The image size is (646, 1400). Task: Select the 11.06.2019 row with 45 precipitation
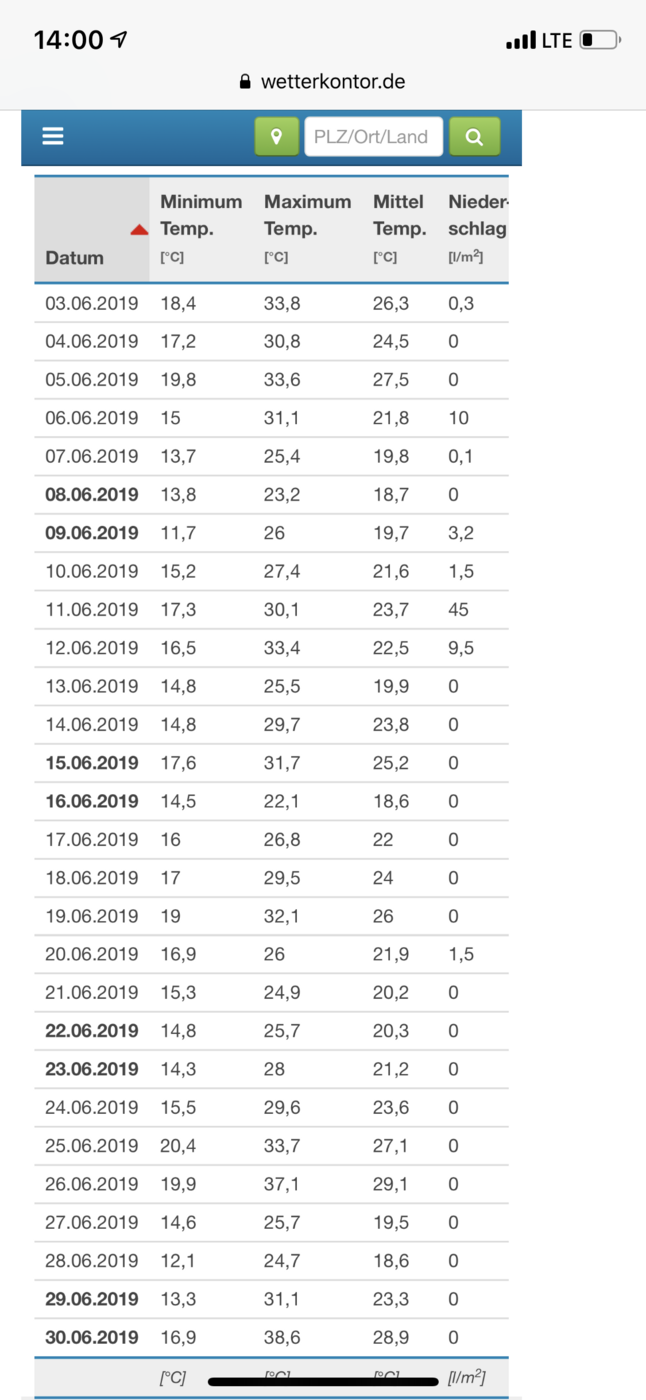(271, 609)
